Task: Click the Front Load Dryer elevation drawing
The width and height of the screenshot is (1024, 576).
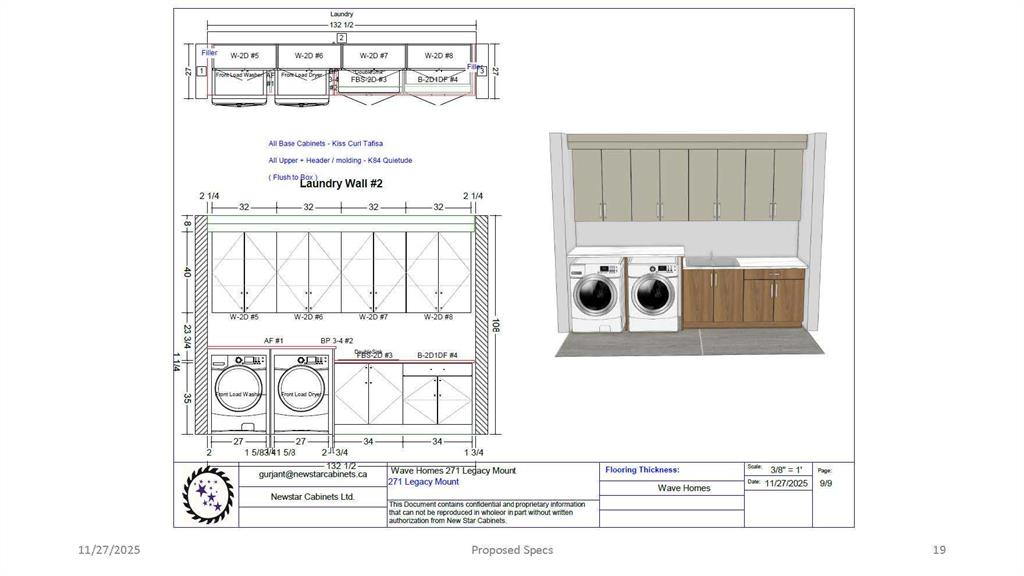Action: pyautogui.click(x=302, y=395)
